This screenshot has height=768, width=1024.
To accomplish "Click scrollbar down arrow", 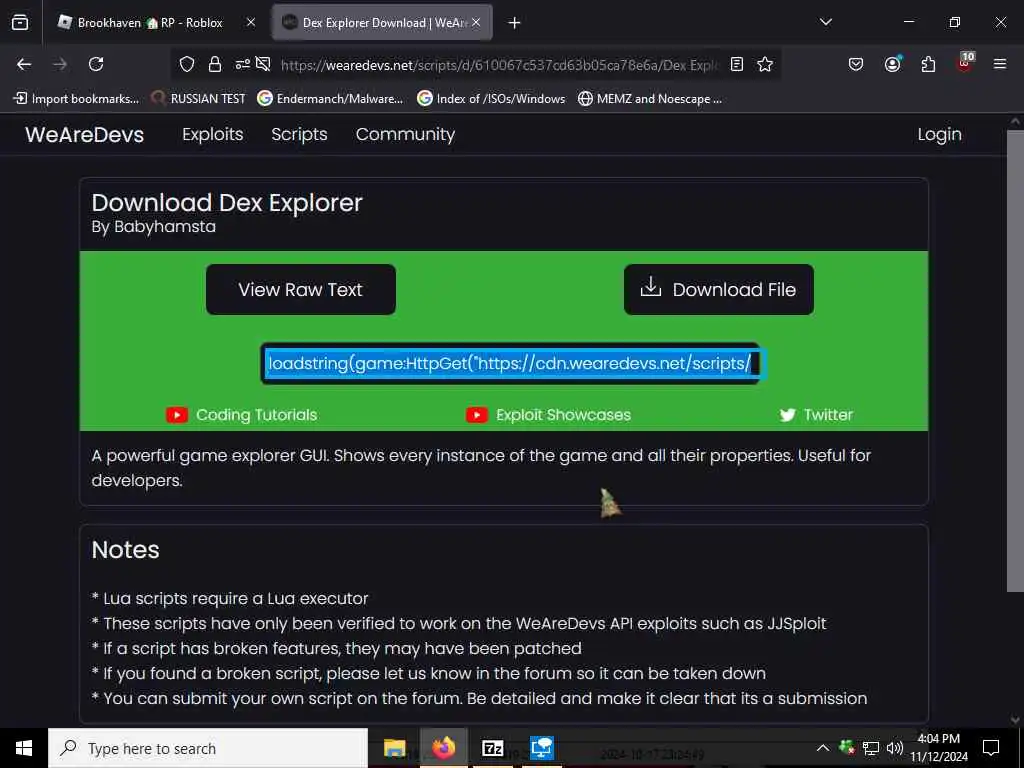I will pos(1015,720).
